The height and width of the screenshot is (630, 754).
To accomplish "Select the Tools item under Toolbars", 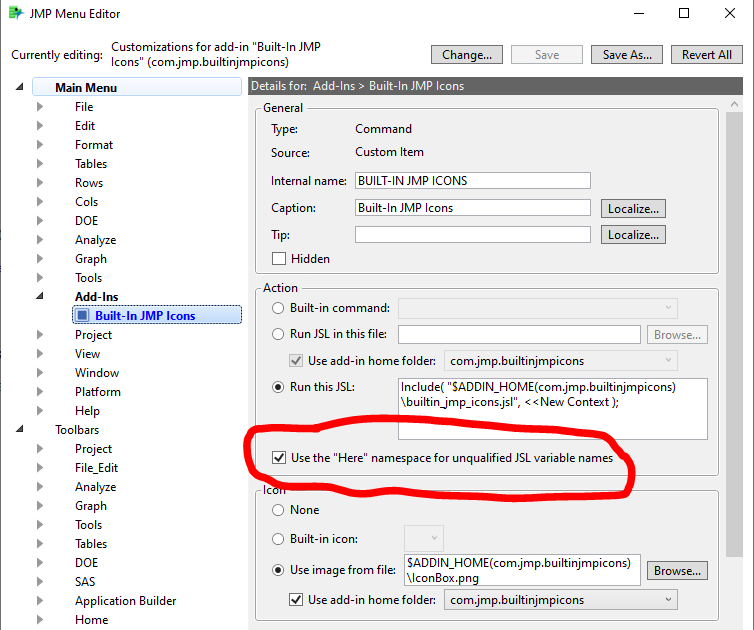I will (88, 525).
